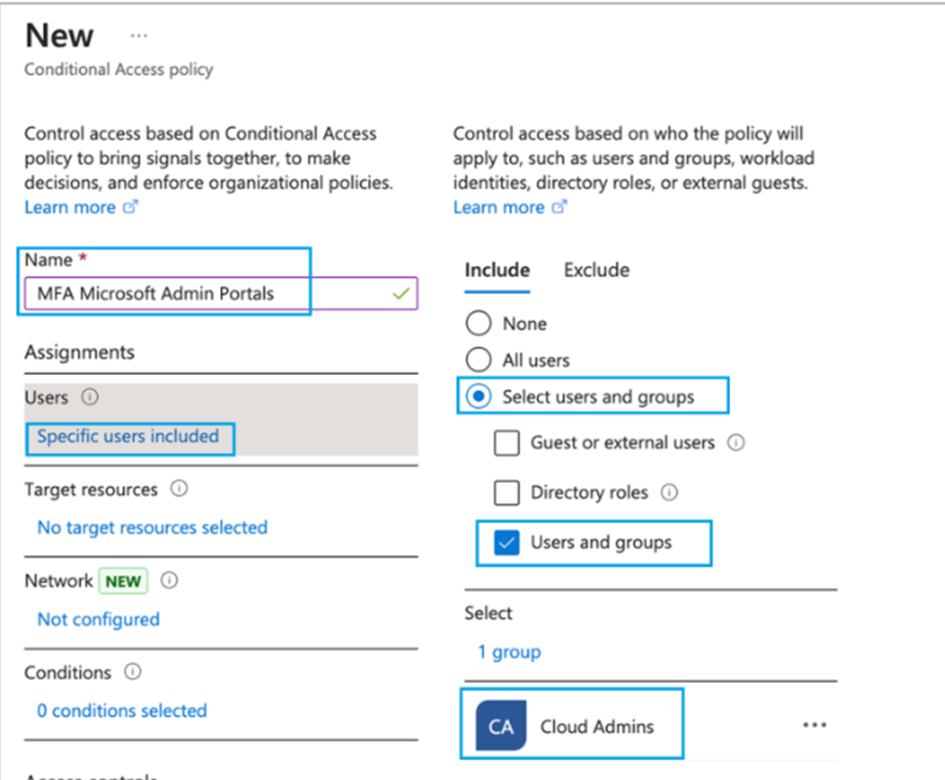The width and height of the screenshot is (945, 780).
Task: Open the Specific users included link
Action: click(128, 436)
